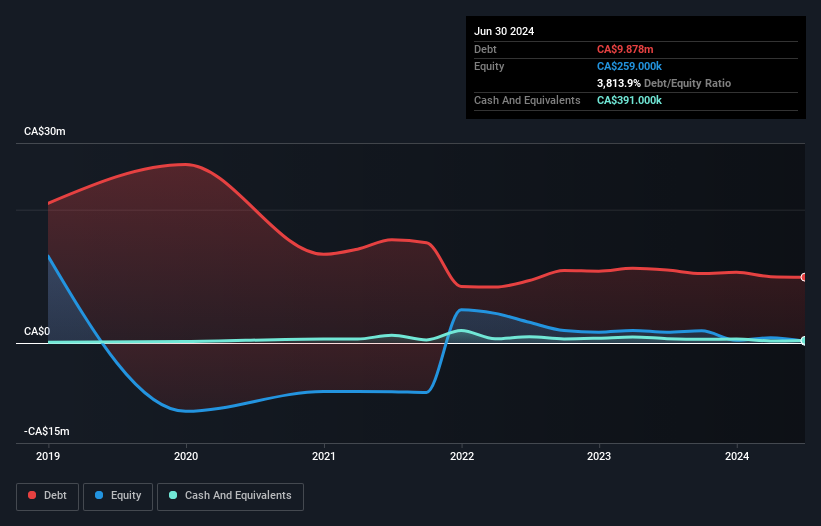The height and width of the screenshot is (526, 821).
Task: Select the 2020 axis label
Action: [186, 456]
